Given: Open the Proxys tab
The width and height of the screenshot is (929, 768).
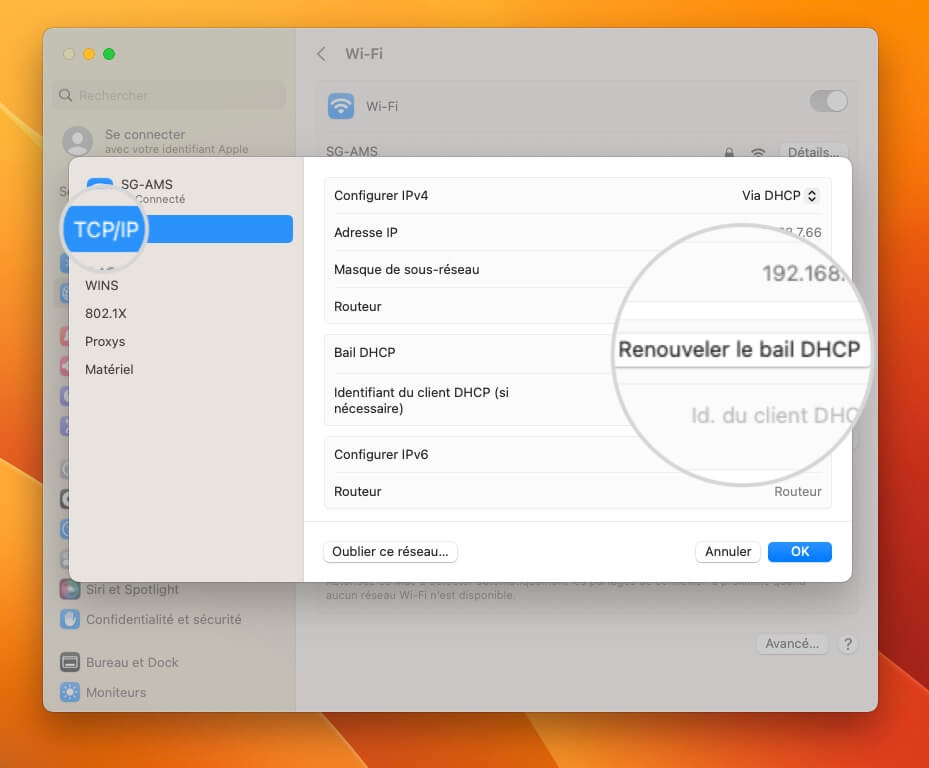Looking at the screenshot, I should click(x=105, y=341).
